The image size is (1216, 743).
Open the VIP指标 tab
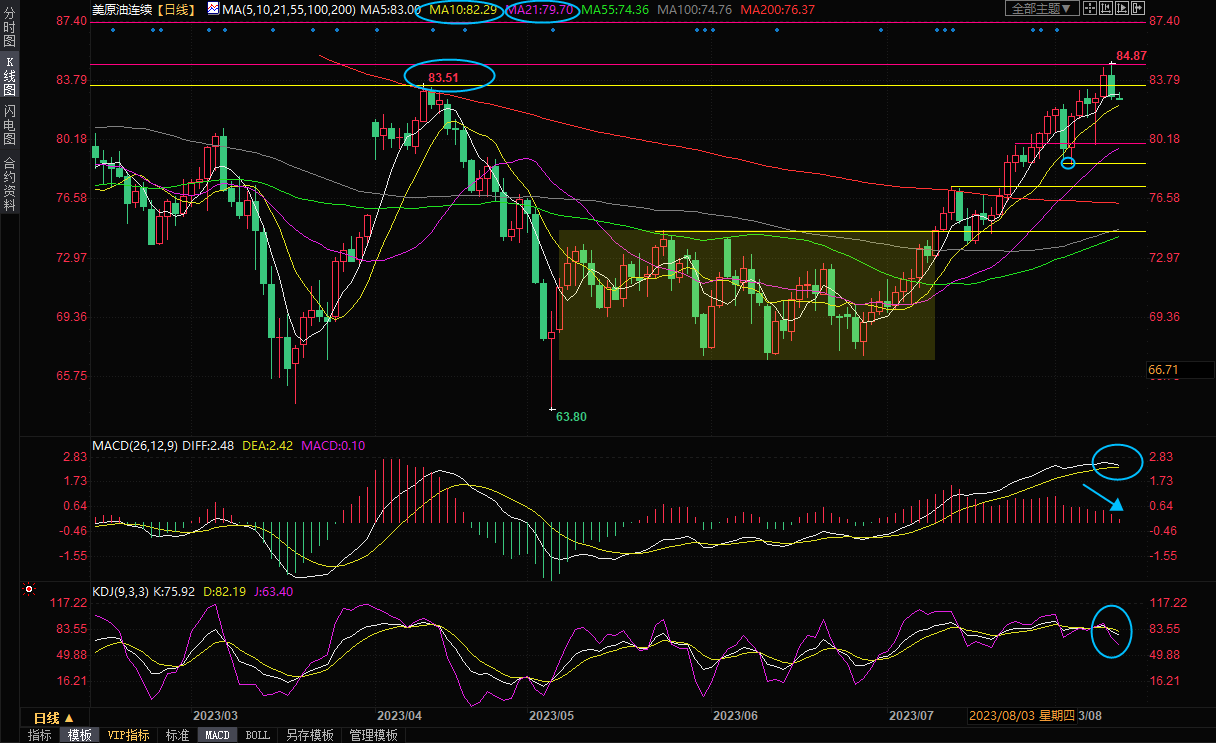click(x=129, y=735)
